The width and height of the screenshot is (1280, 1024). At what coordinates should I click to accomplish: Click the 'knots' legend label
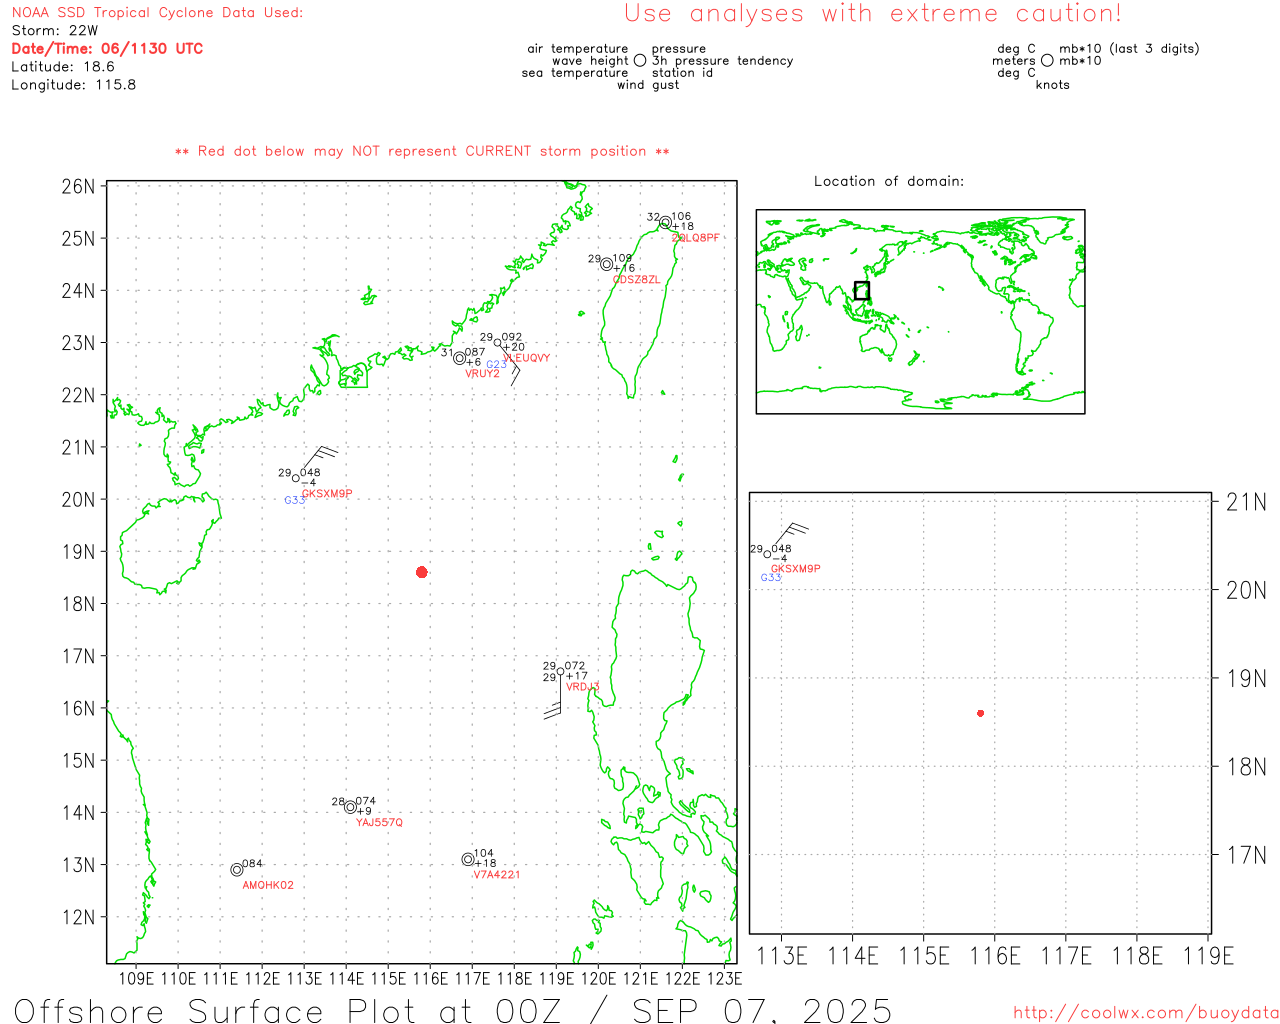pos(1052,85)
